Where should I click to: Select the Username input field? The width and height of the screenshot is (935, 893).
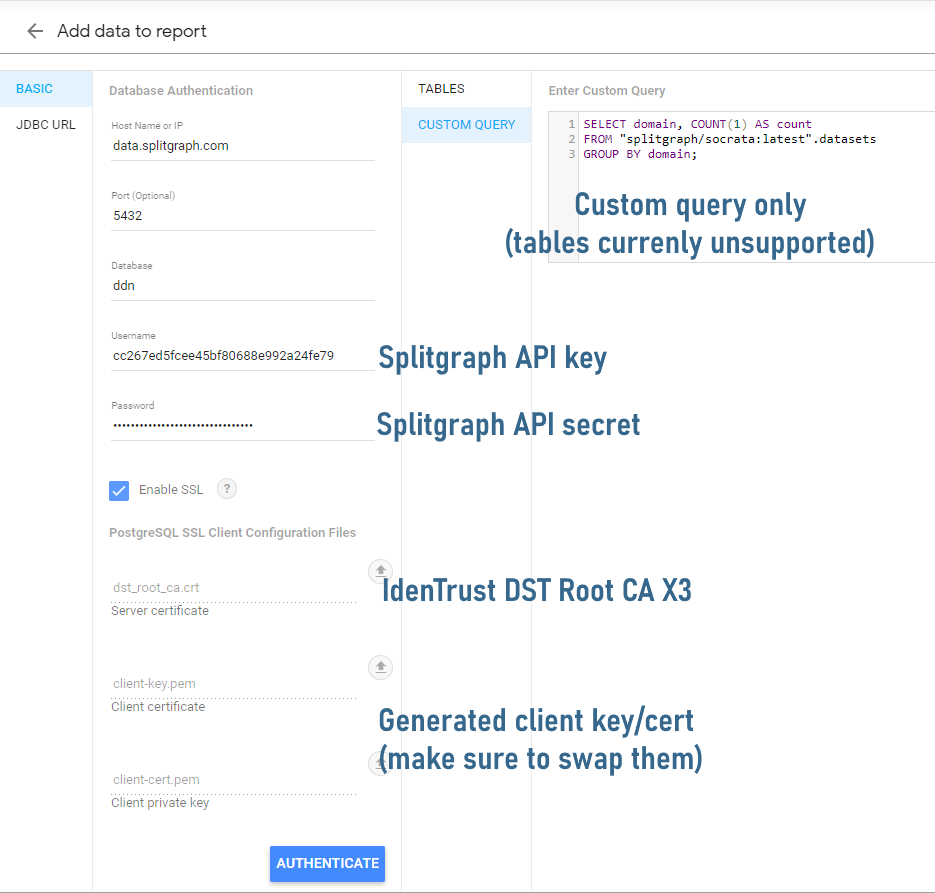243,356
